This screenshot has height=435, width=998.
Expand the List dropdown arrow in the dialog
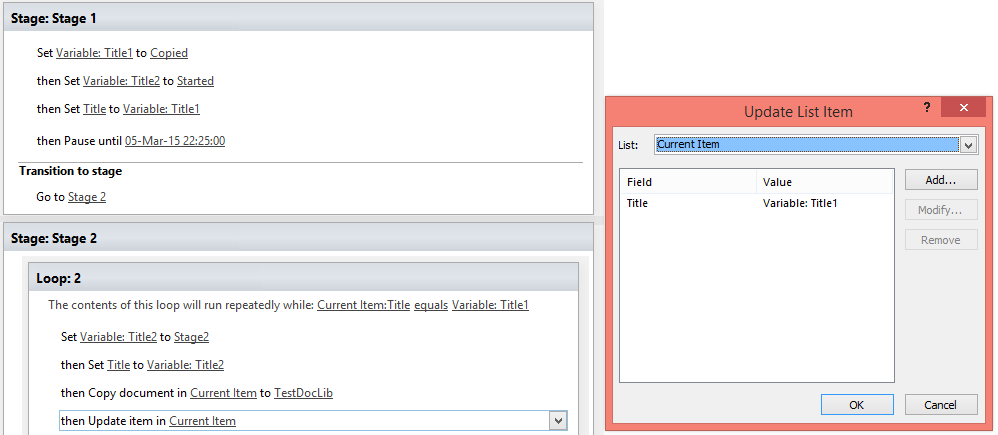tap(968, 145)
